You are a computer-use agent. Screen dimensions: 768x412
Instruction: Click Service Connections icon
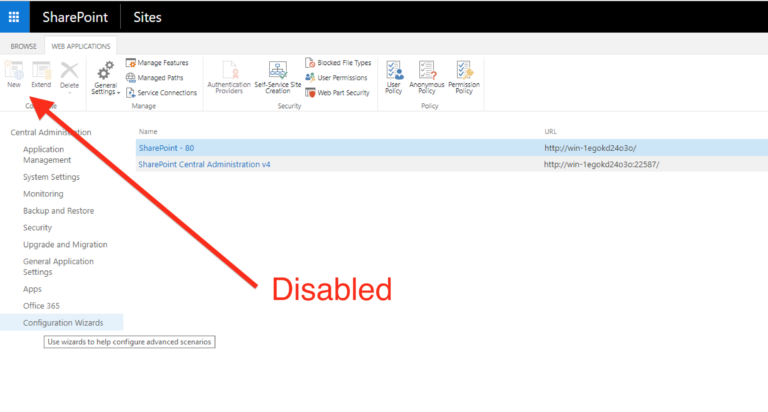130,93
